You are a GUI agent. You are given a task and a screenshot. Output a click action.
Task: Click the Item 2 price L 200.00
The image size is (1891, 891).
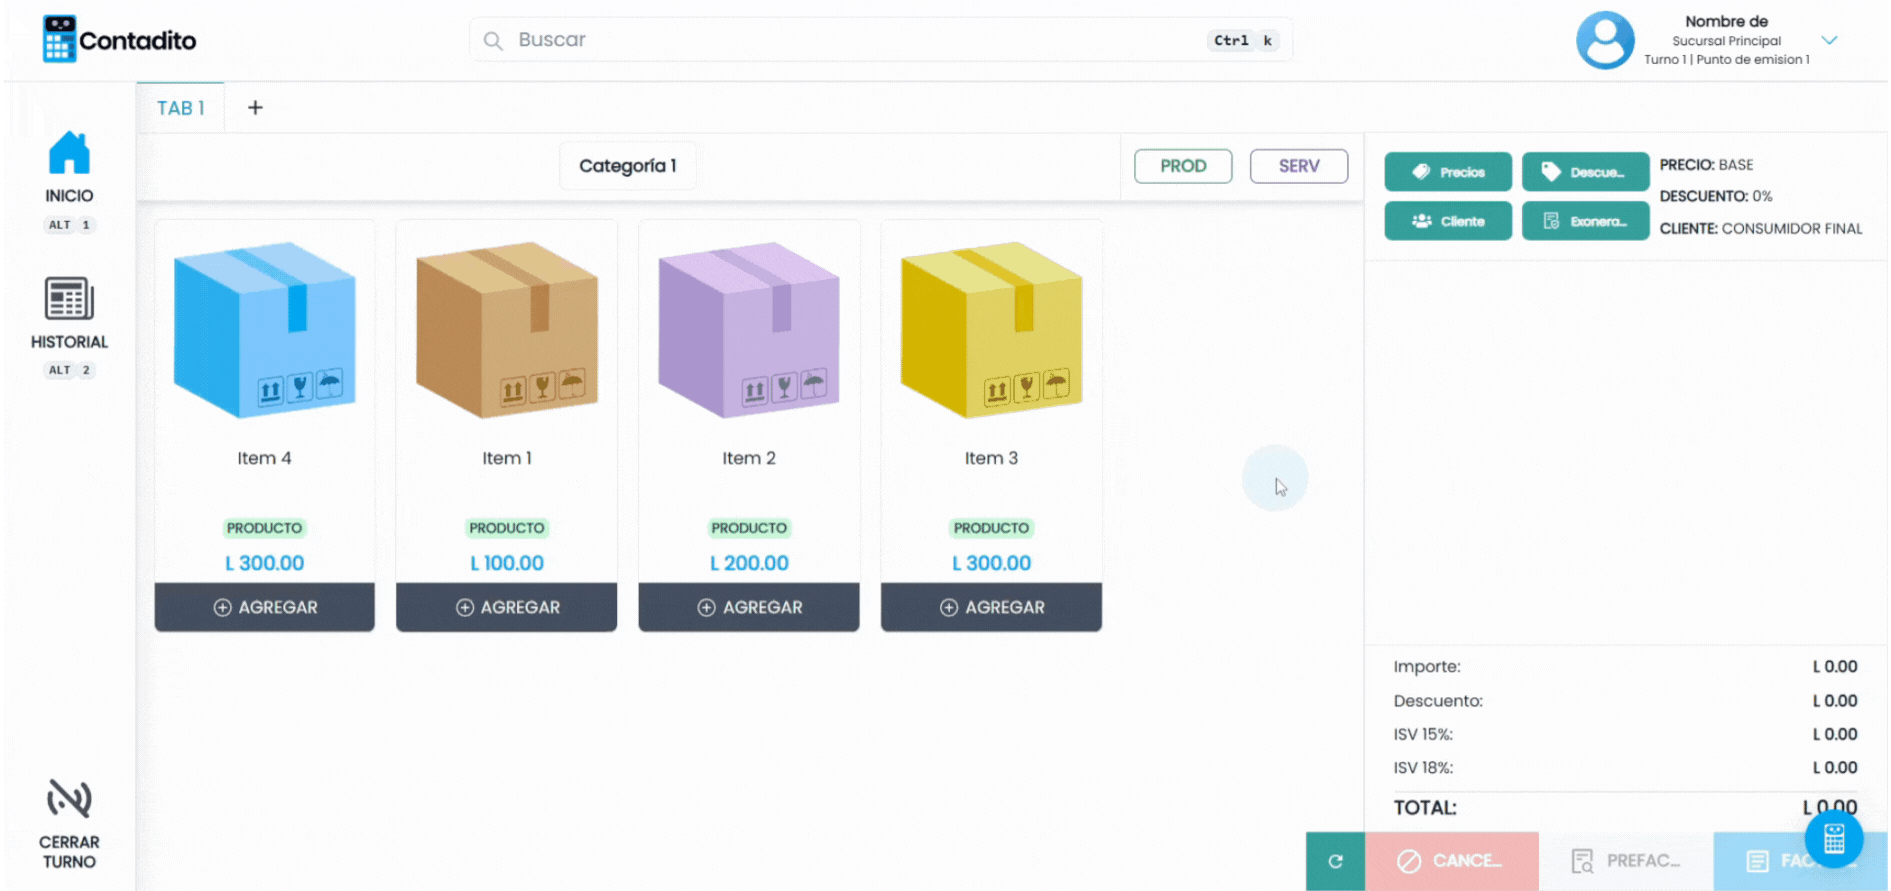(x=749, y=563)
